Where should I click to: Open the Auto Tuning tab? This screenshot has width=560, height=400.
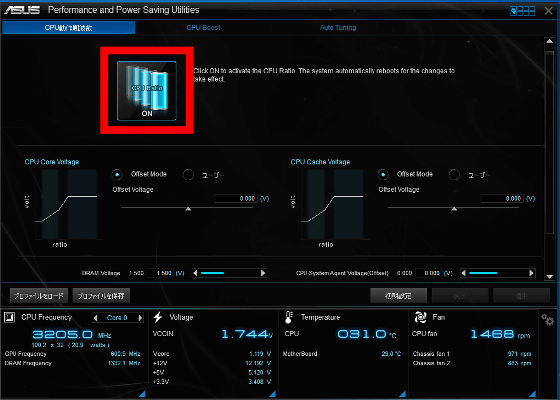[338, 28]
